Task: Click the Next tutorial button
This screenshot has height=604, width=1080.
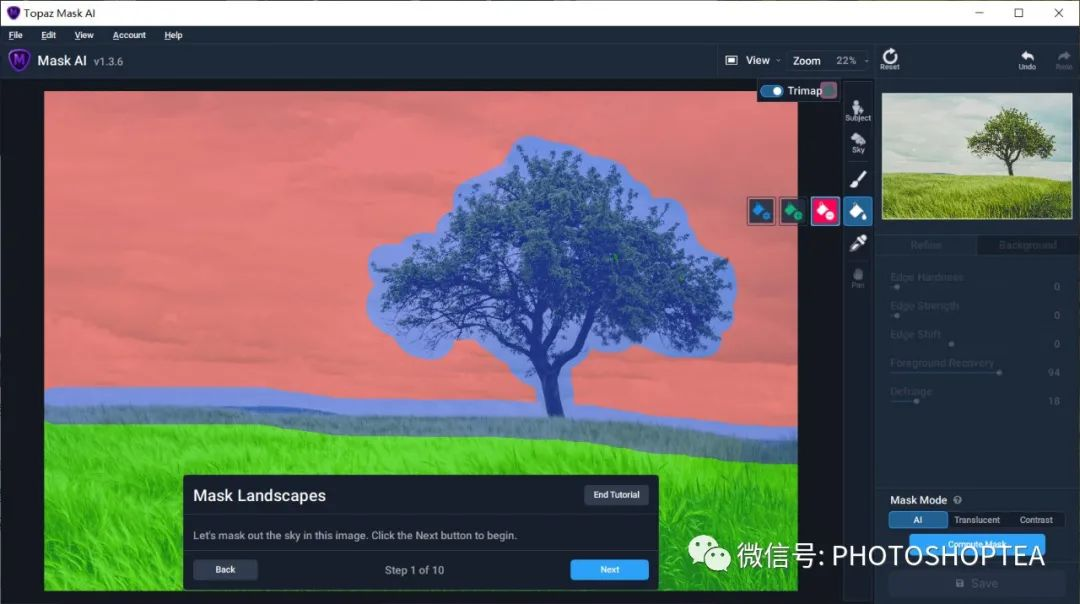Action: tap(609, 570)
